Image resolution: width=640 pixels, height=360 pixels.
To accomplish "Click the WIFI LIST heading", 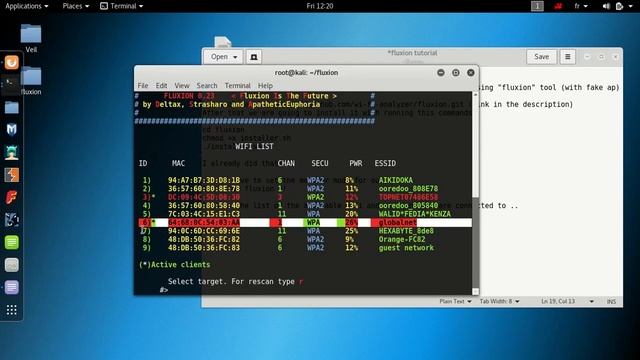I will pyautogui.click(x=254, y=147).
